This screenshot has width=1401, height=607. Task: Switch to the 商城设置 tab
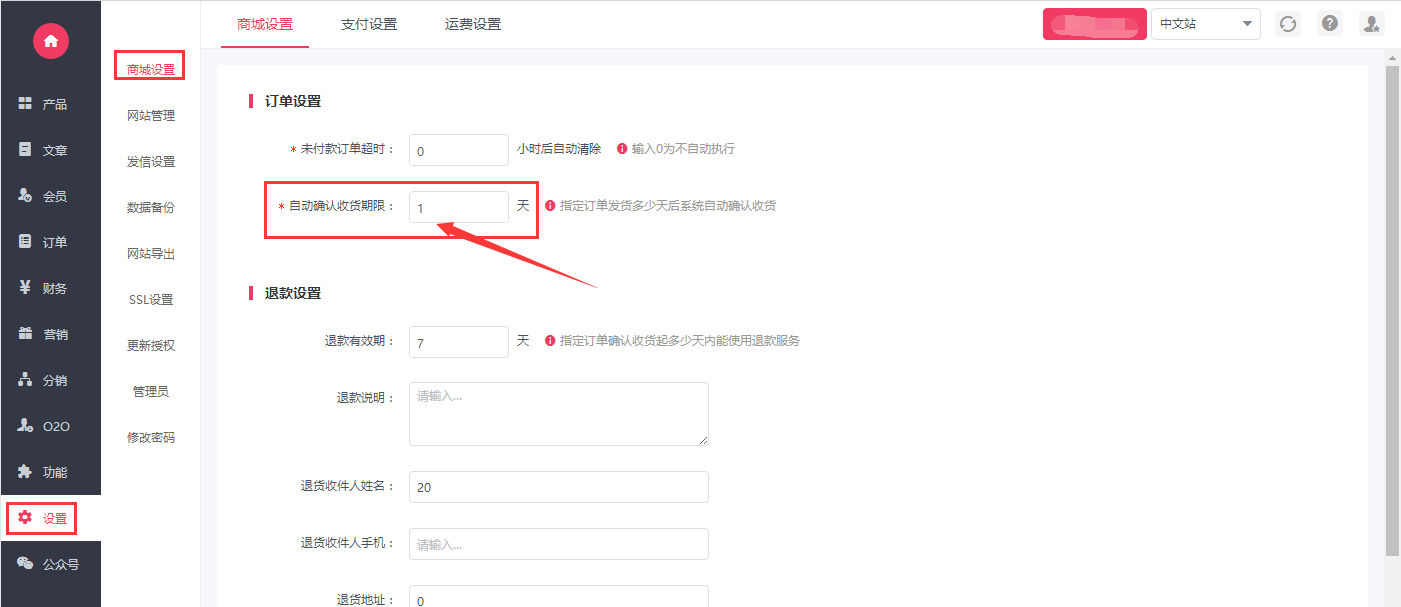(x=265, y=24)
